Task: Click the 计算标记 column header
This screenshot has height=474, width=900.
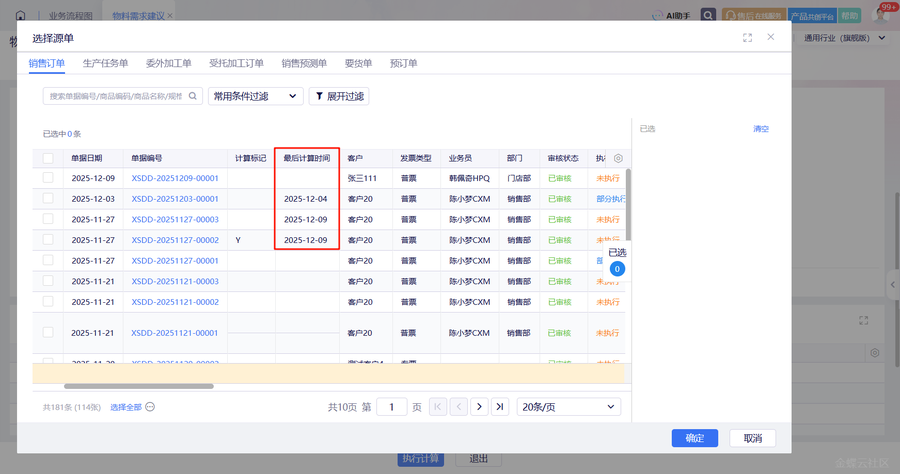Action: tap(251, 158)
